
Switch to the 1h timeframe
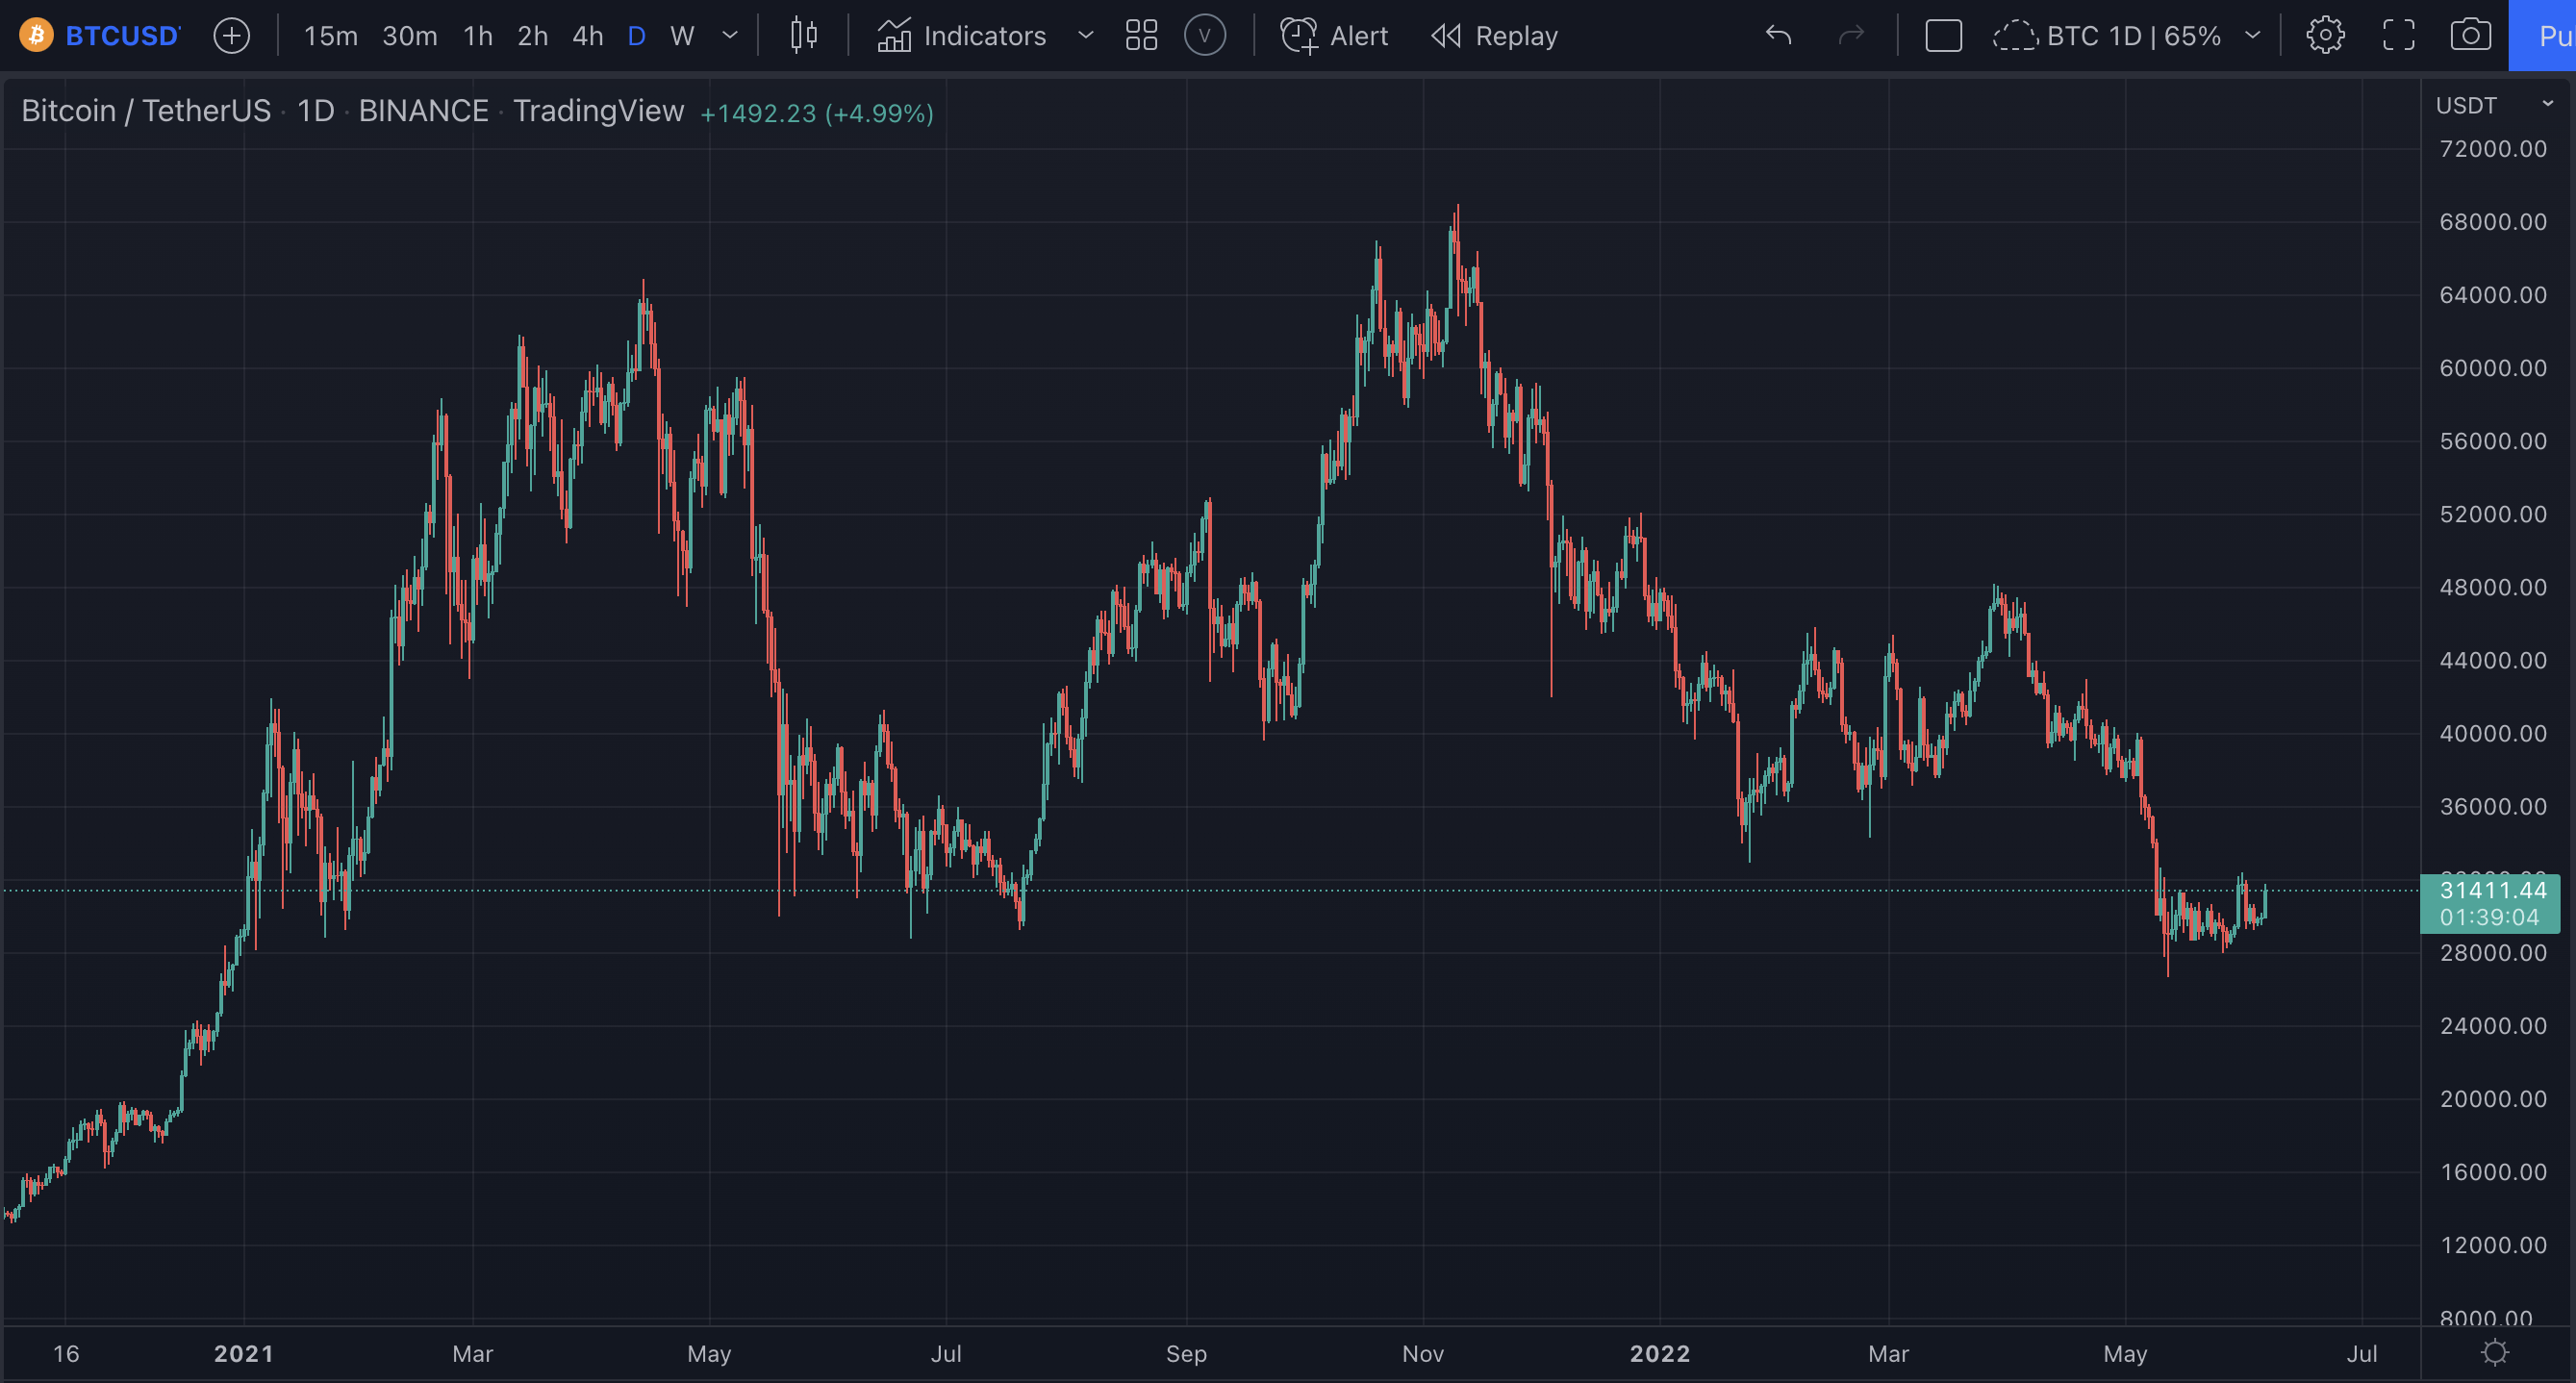click(478, 36)
